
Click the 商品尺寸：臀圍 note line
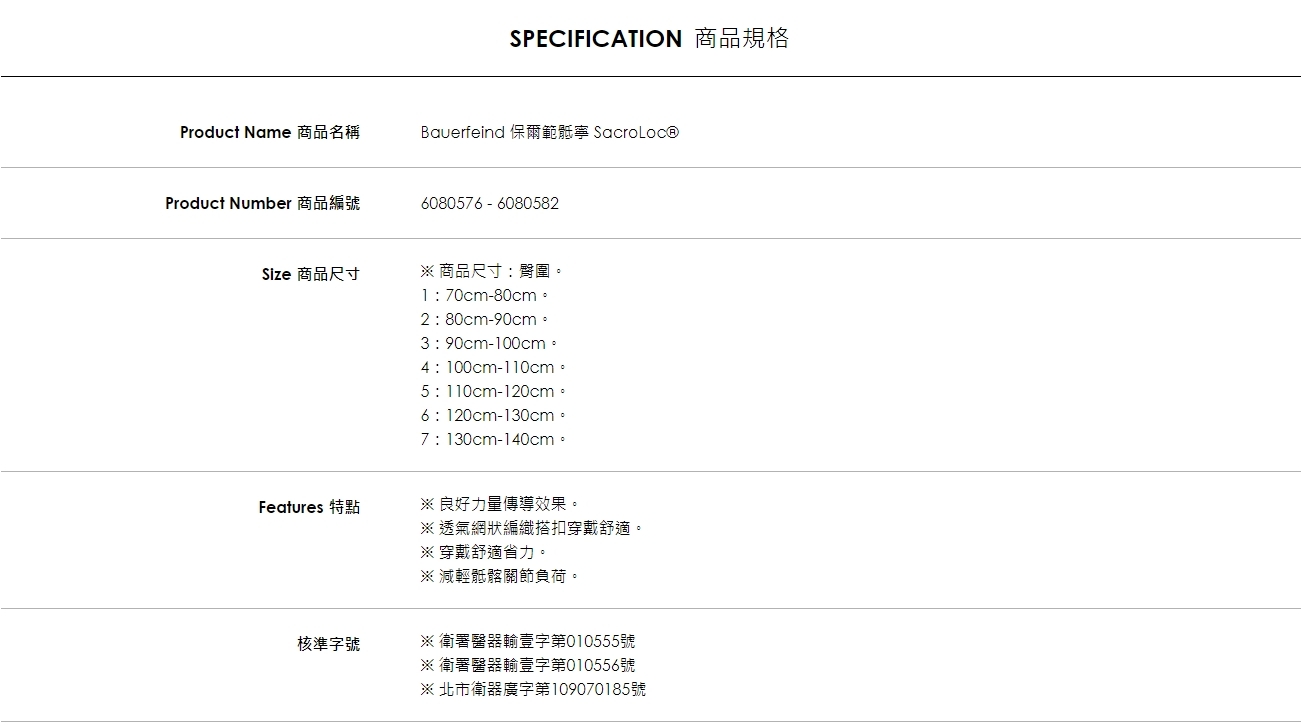(x=492, y=272)
